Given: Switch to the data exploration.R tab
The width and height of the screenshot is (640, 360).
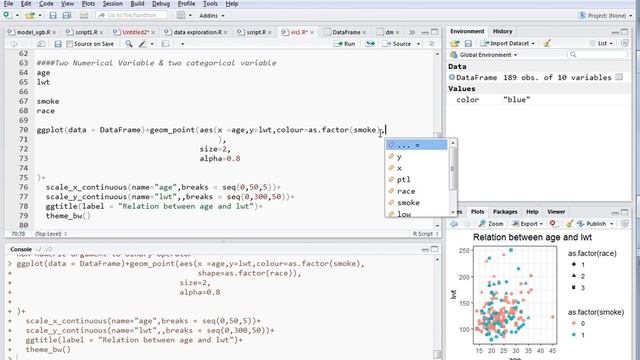Looking at the screenshot, I should pyautogui.click(x=198, y=32).
